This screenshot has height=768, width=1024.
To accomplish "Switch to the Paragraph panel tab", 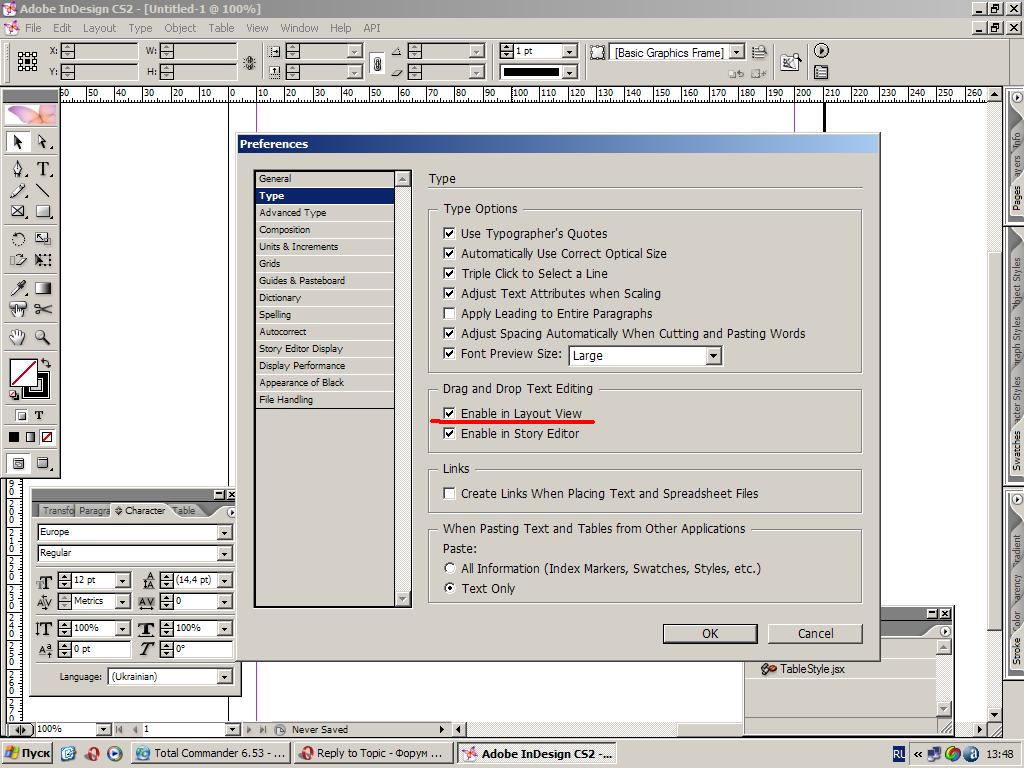I will 93,511.
